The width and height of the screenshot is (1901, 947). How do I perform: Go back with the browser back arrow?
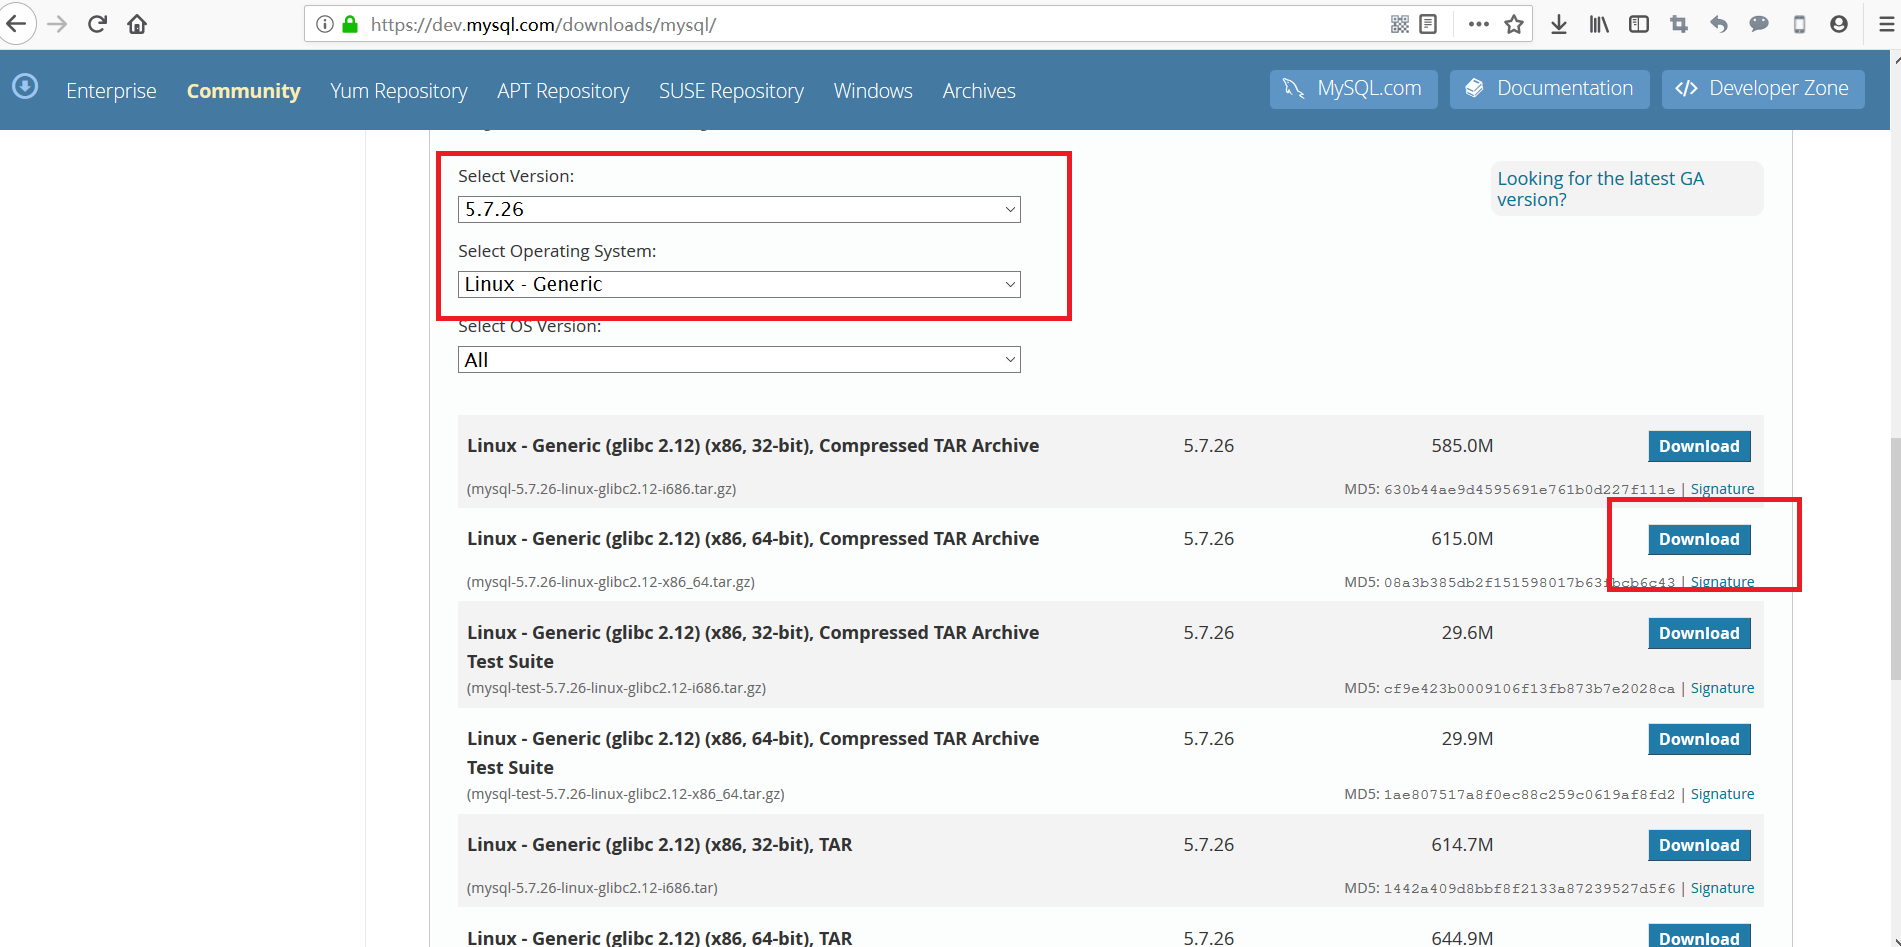coord(15,24)
